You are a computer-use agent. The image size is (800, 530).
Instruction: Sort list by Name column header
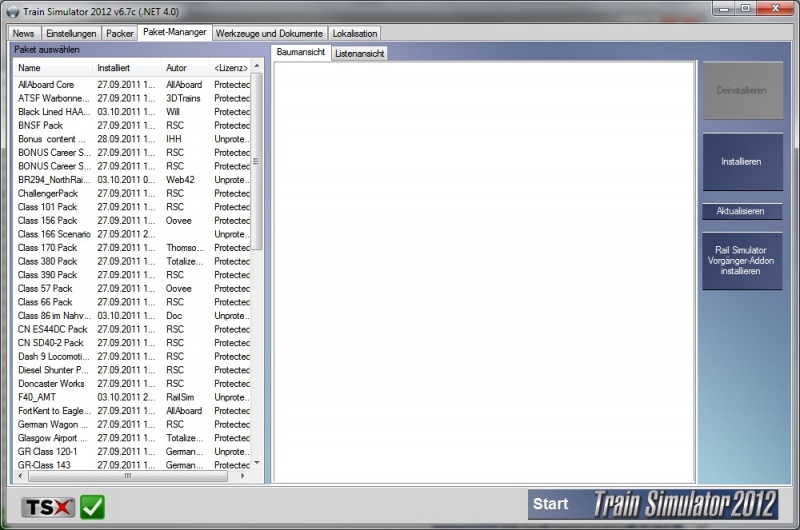click(53, 68)
